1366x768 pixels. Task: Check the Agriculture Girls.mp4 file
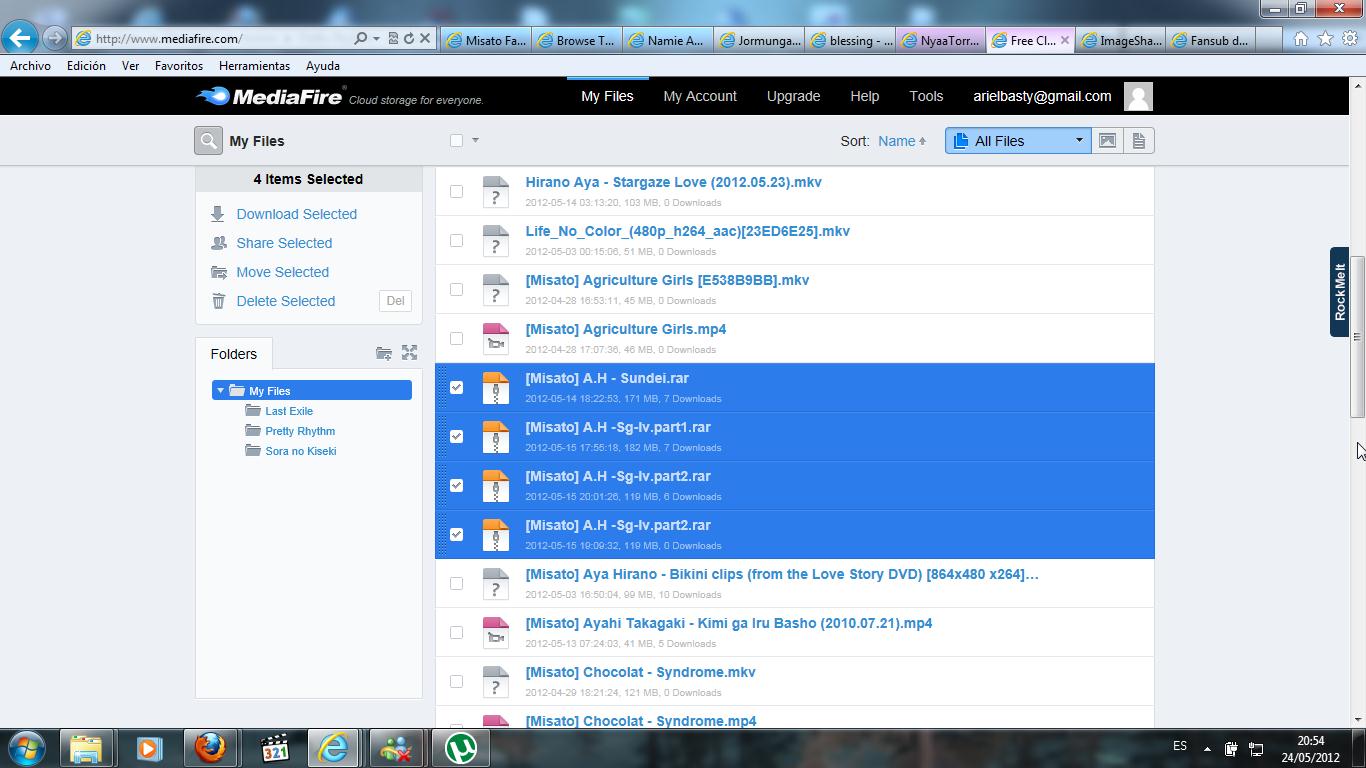pos(456,338)
